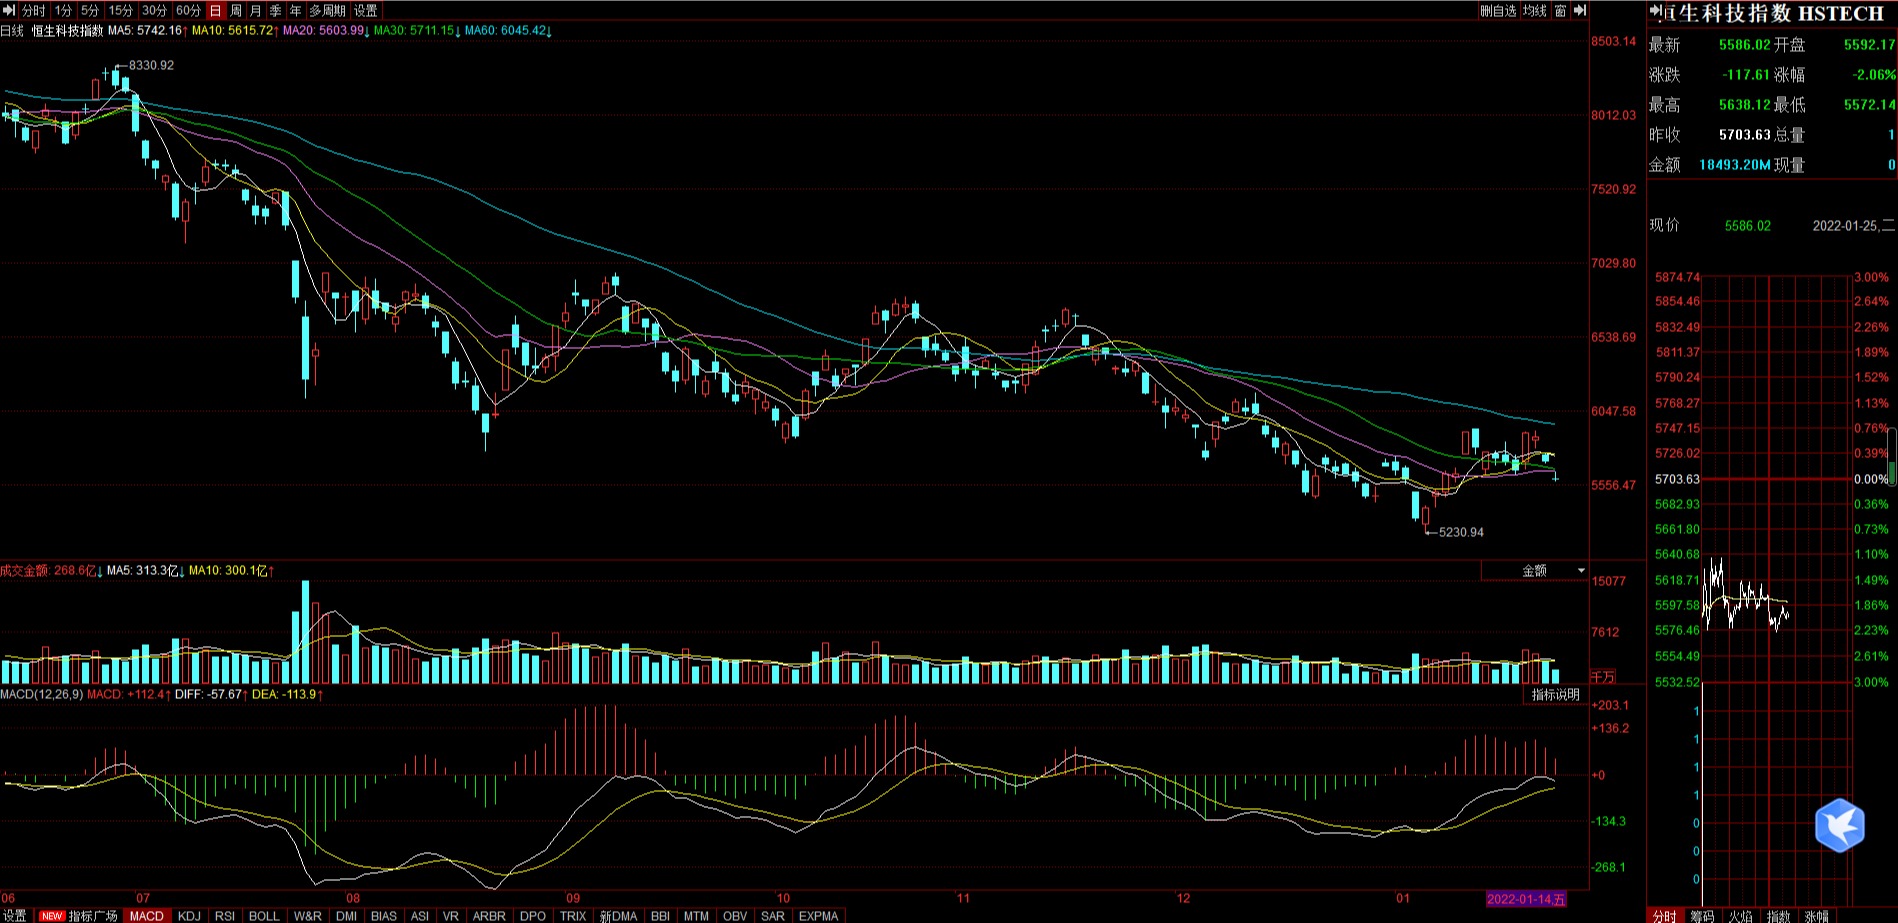Select the KDJ indicator tab

point(189,916)
